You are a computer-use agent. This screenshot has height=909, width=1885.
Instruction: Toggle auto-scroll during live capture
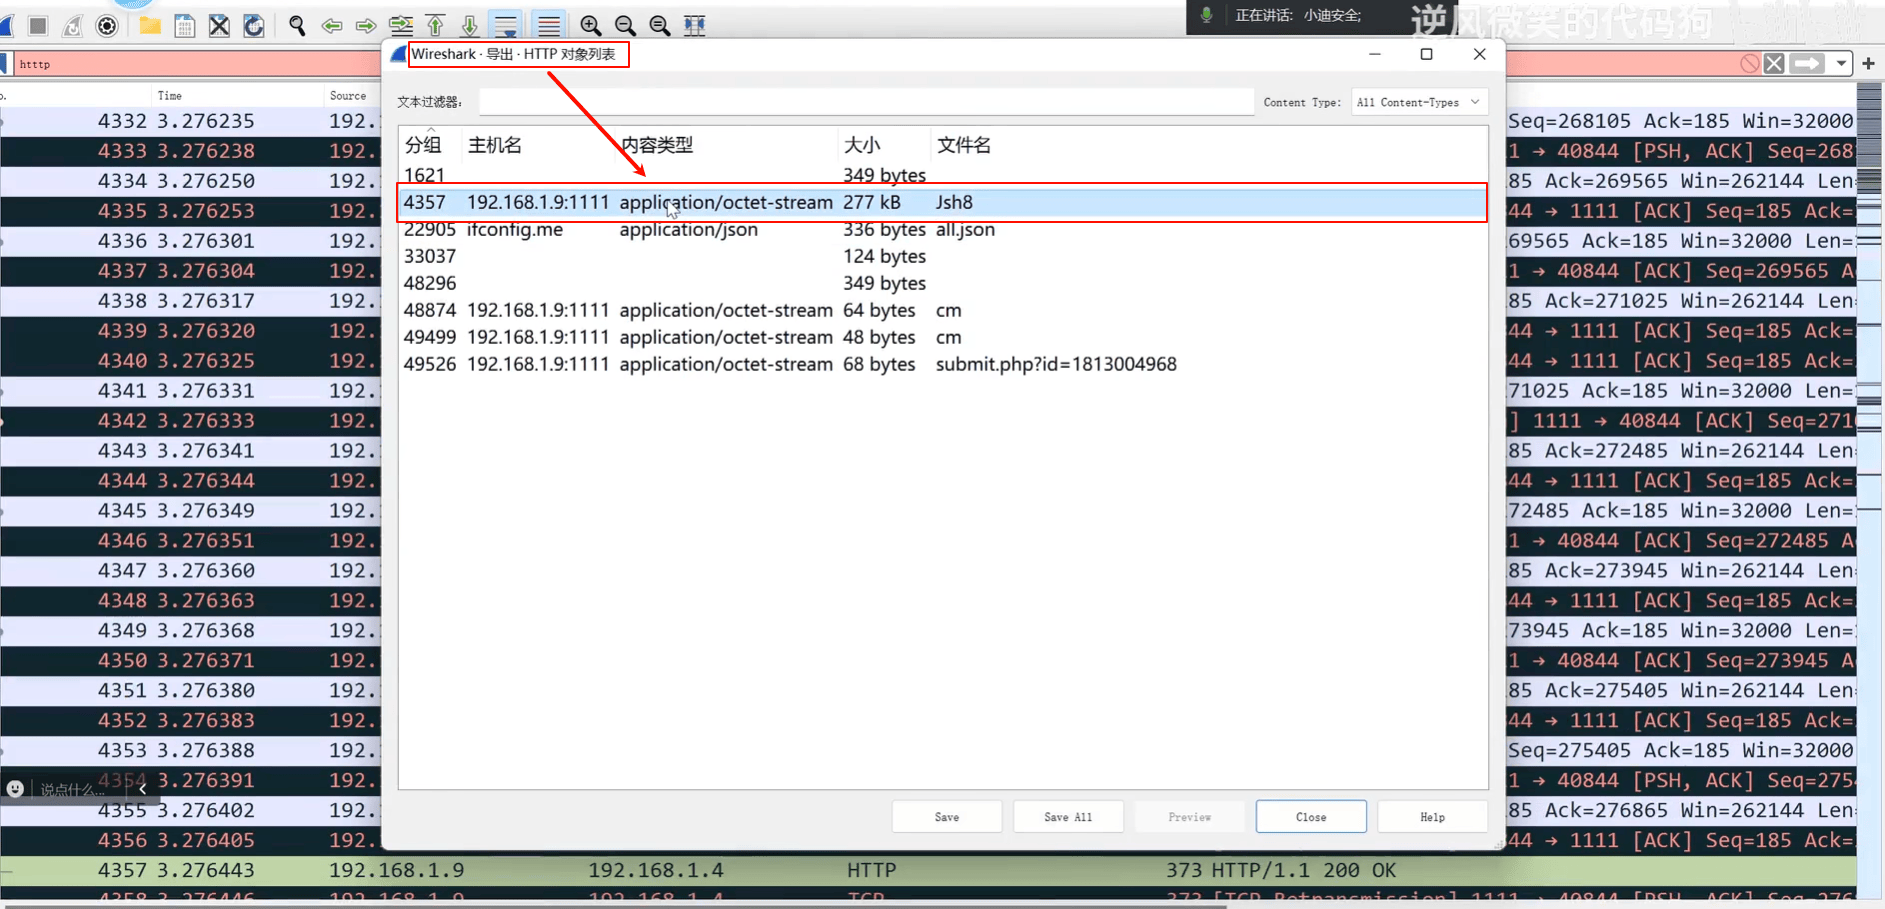(x=506, y=25)
